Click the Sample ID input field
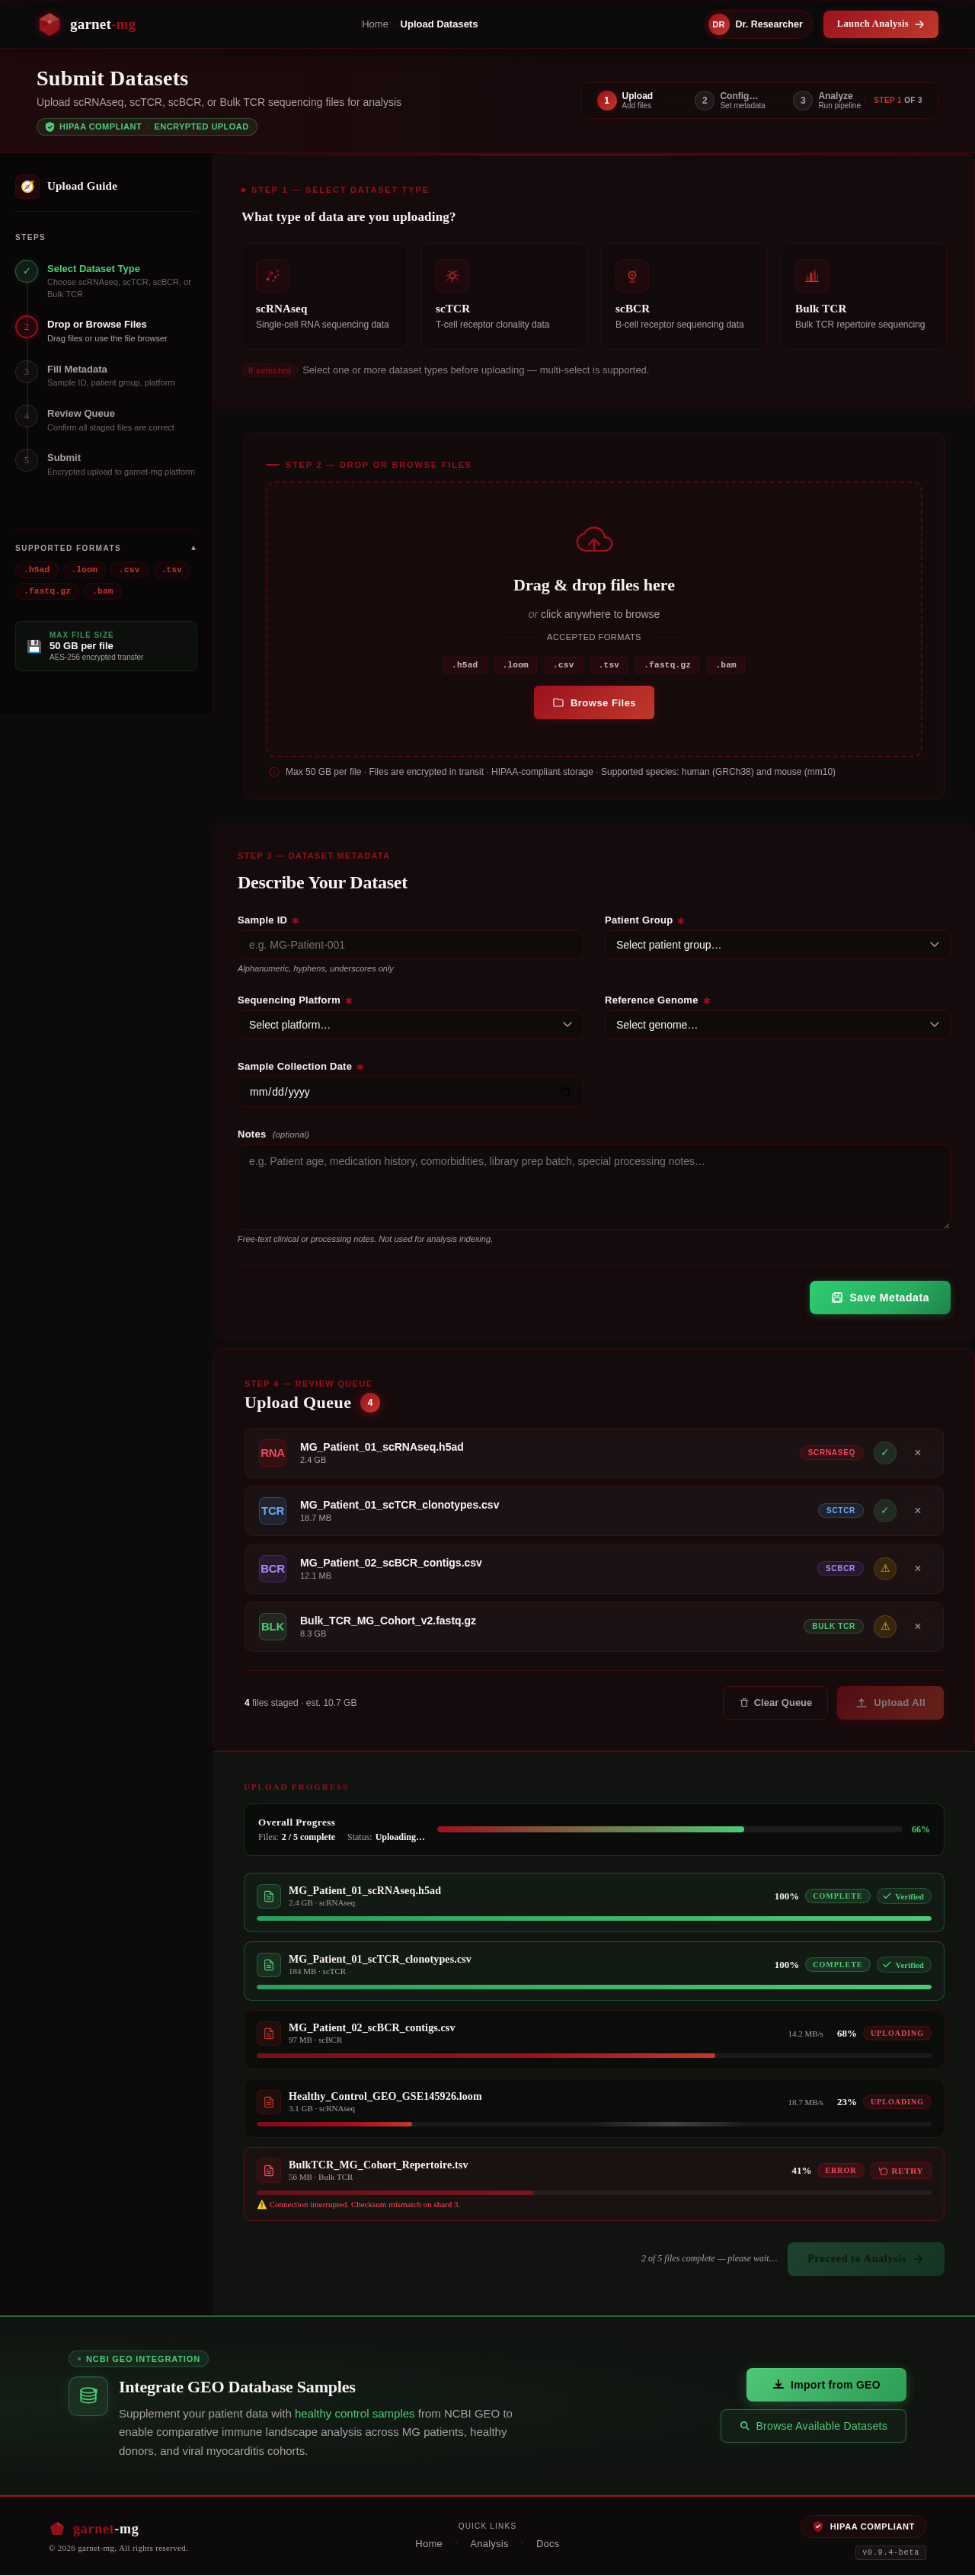Viewport: 975px width, 2576px height. point(410,945)
